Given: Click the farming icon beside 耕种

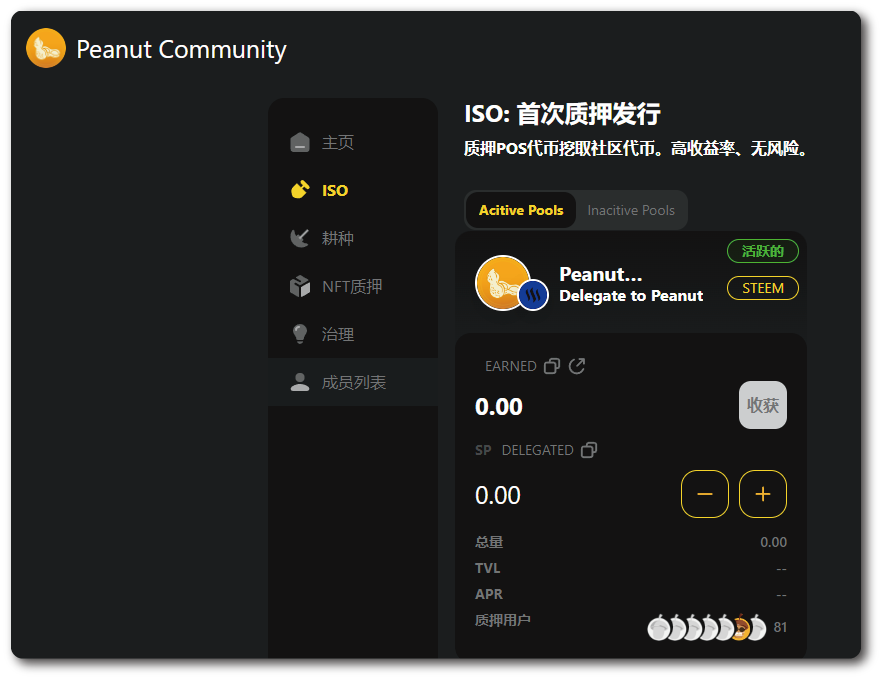Looking at the screenshot, I should 300,238.
